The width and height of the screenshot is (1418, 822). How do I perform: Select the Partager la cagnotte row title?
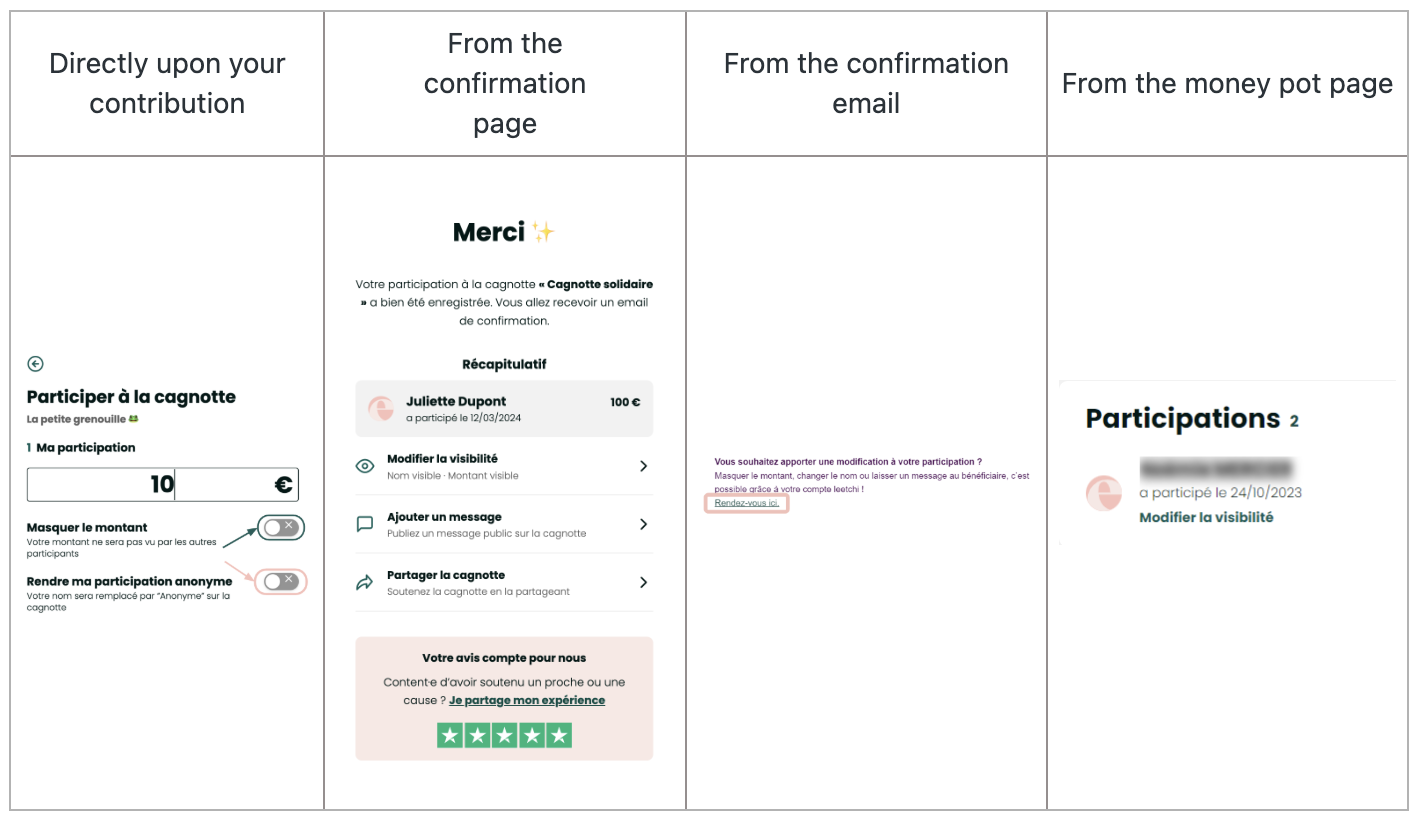(x=446, y=575)
